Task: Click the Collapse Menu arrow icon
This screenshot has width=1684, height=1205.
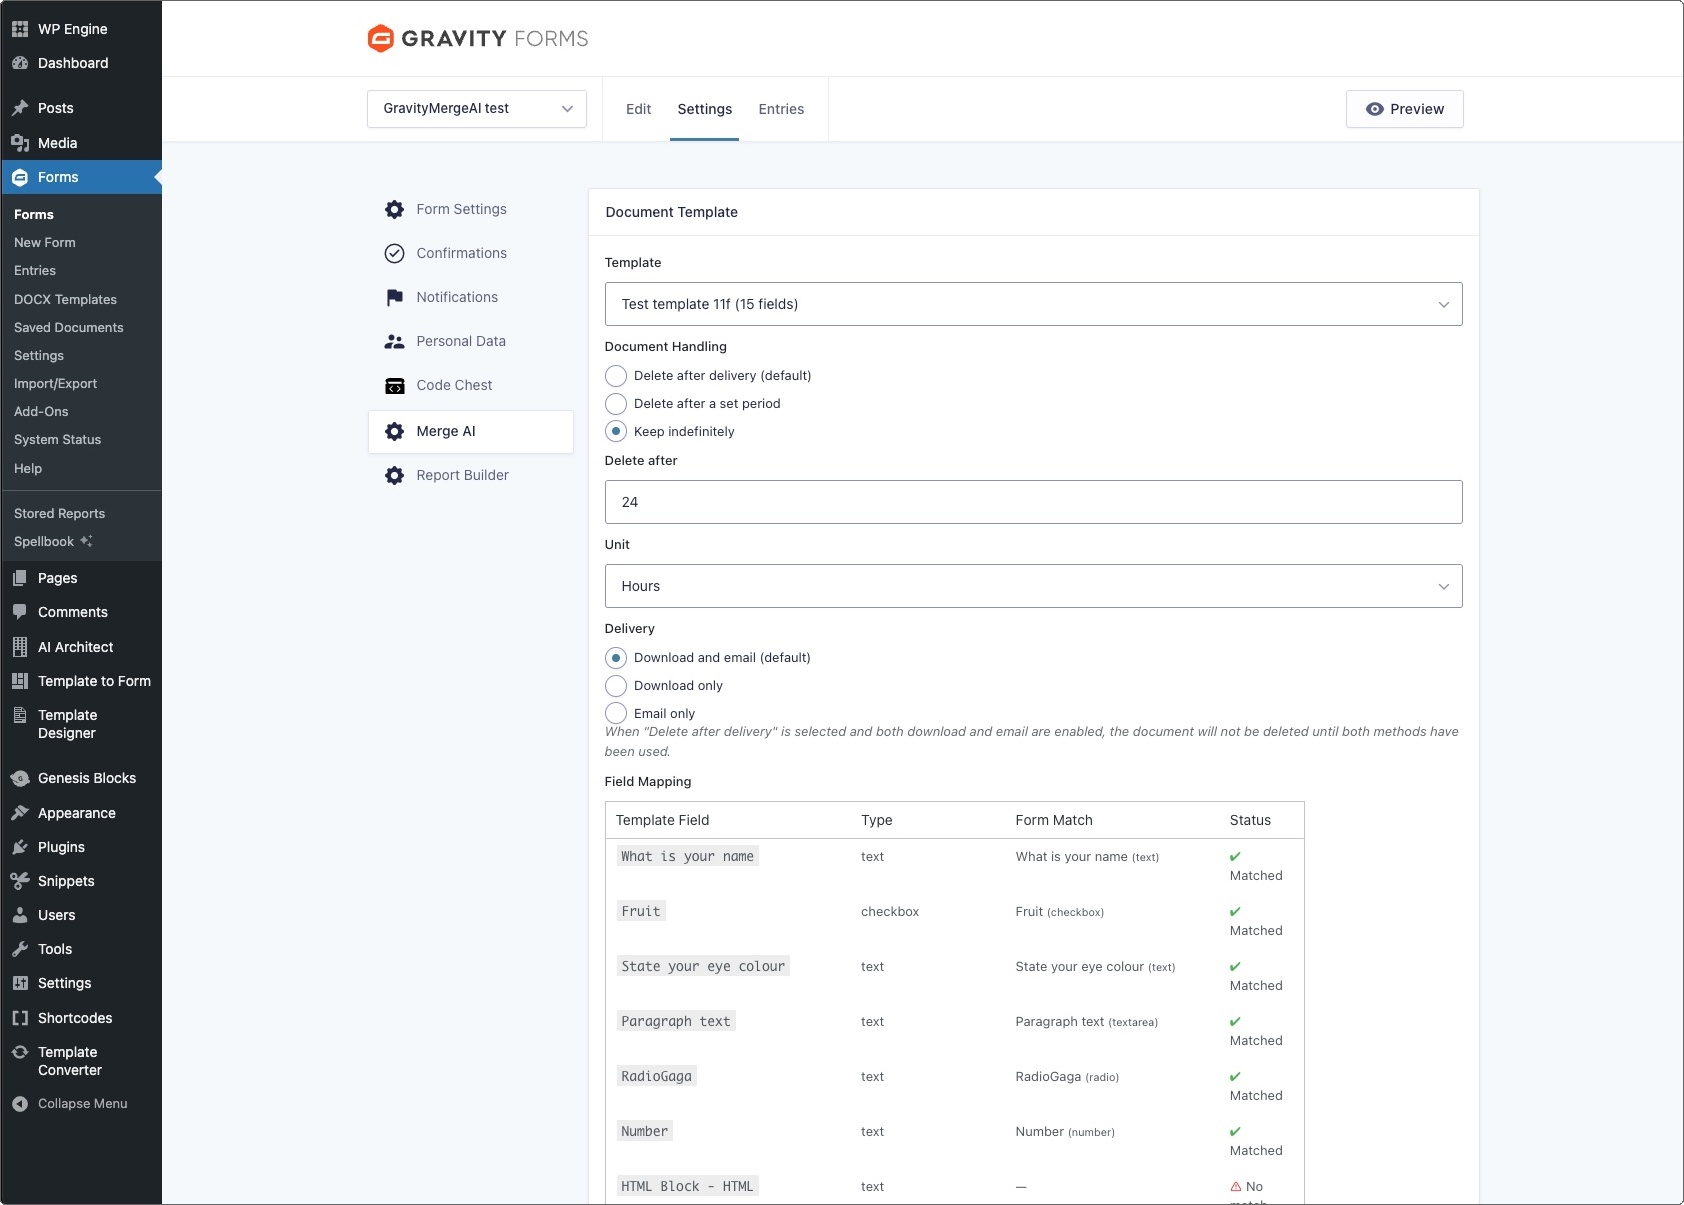Action: [x=20, y=1103]
